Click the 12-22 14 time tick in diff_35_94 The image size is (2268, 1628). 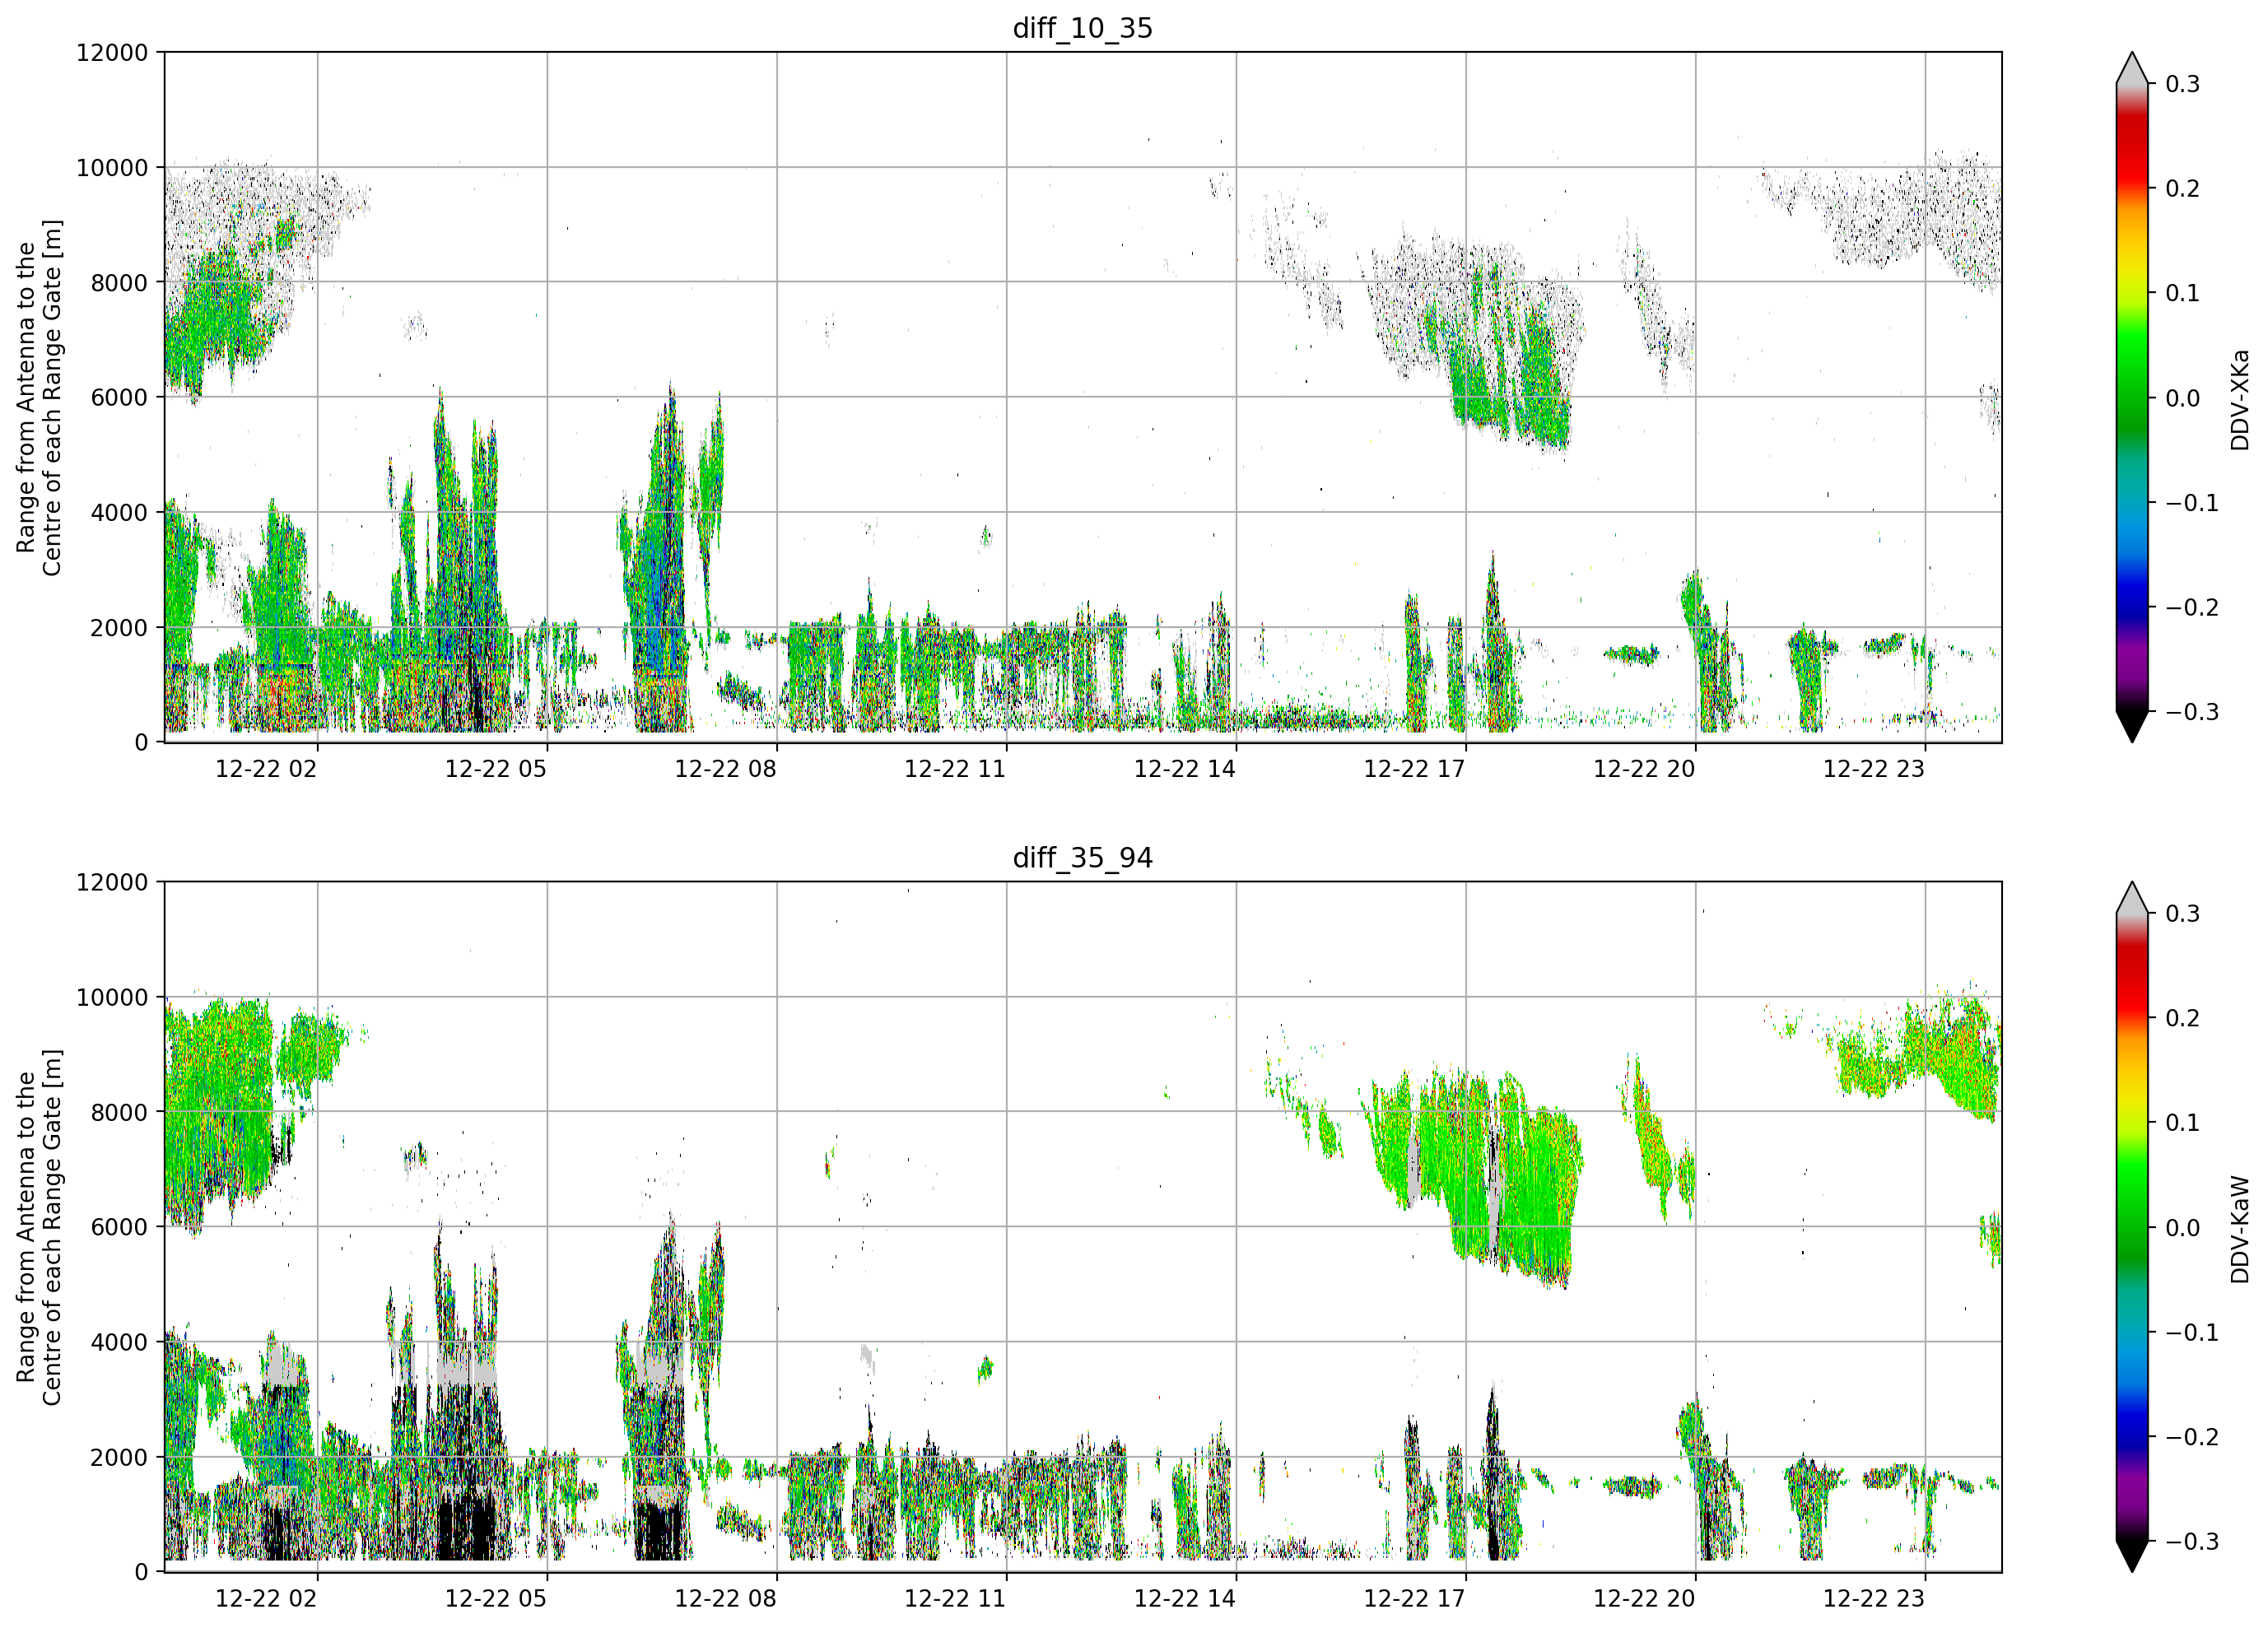[1185, 1599]
